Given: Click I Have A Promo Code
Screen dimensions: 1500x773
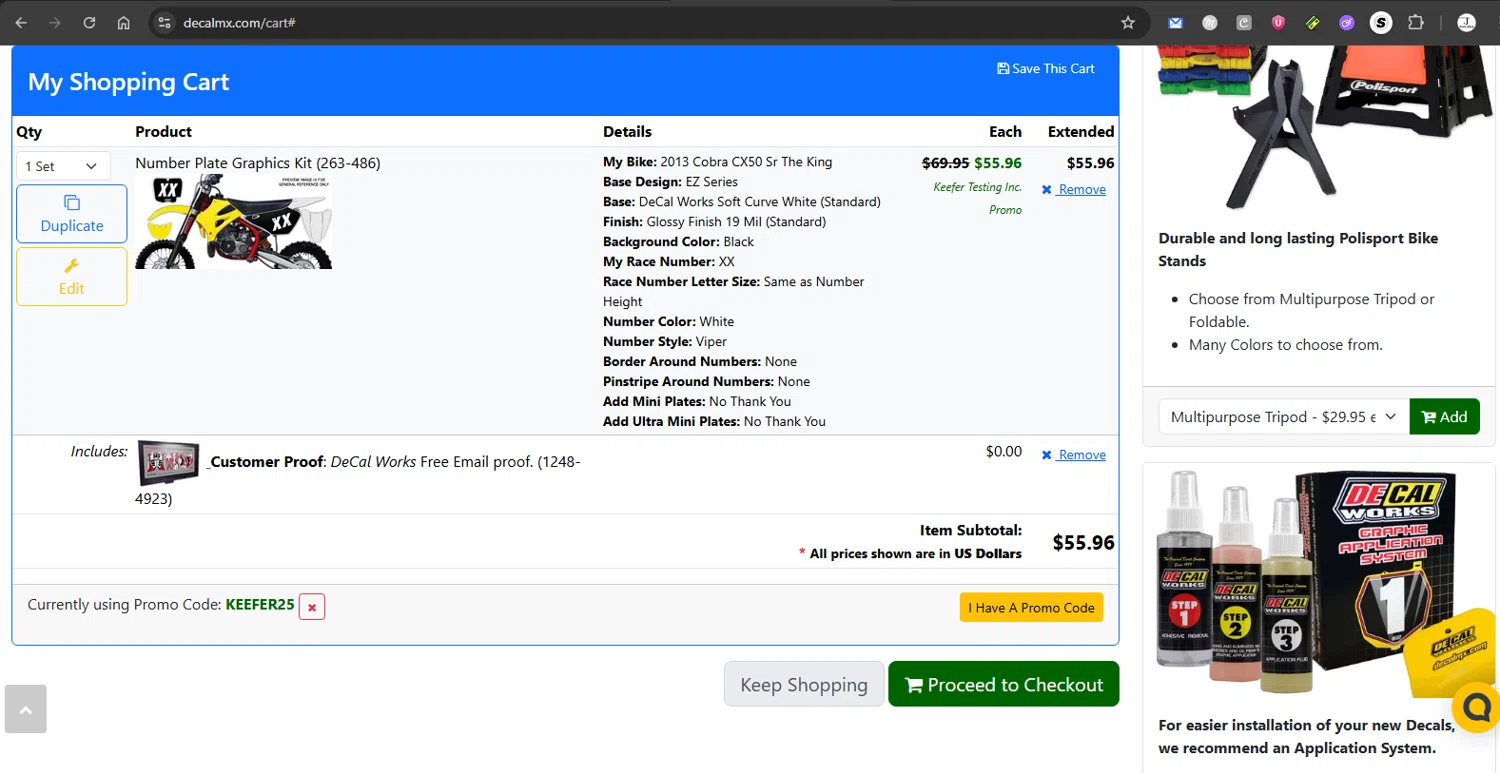Looking at the screenshot, I should [x=1031, y=608].
